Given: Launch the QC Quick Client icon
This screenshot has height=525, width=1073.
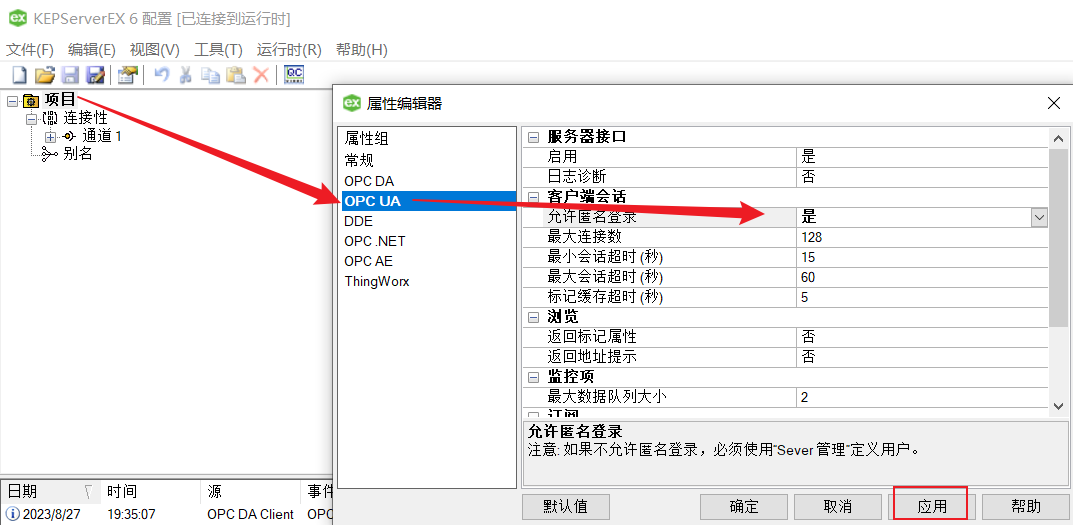Looking at the screenshot, I should point(294,75).
